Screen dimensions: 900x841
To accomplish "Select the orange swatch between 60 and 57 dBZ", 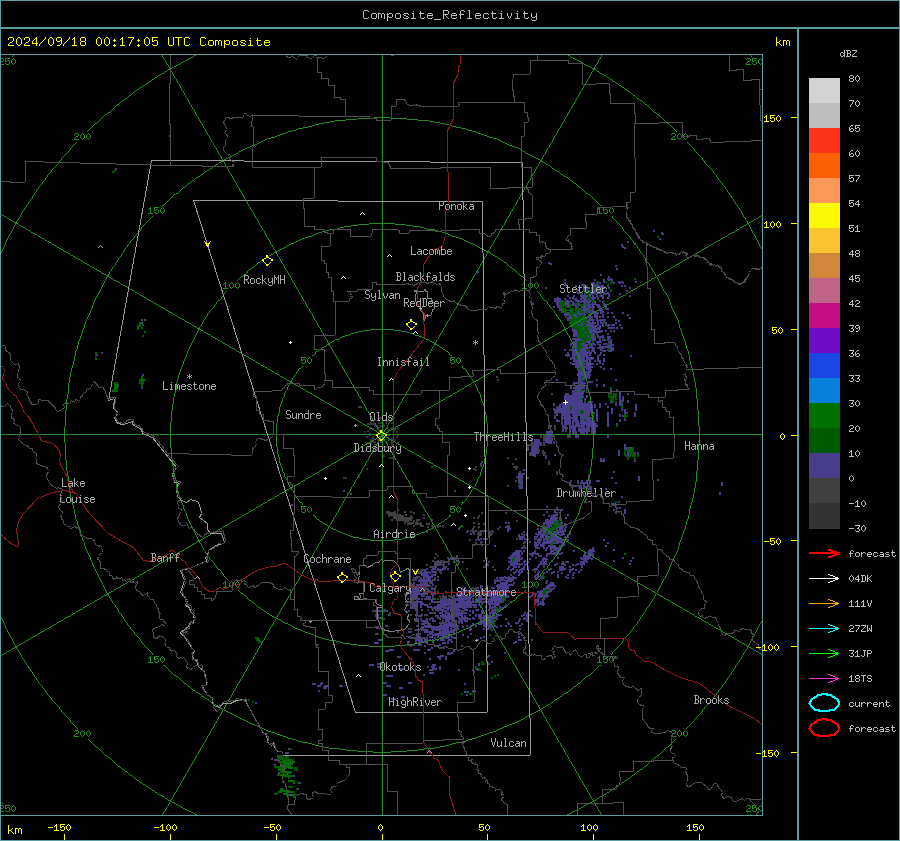I will [x=824, y=166].
